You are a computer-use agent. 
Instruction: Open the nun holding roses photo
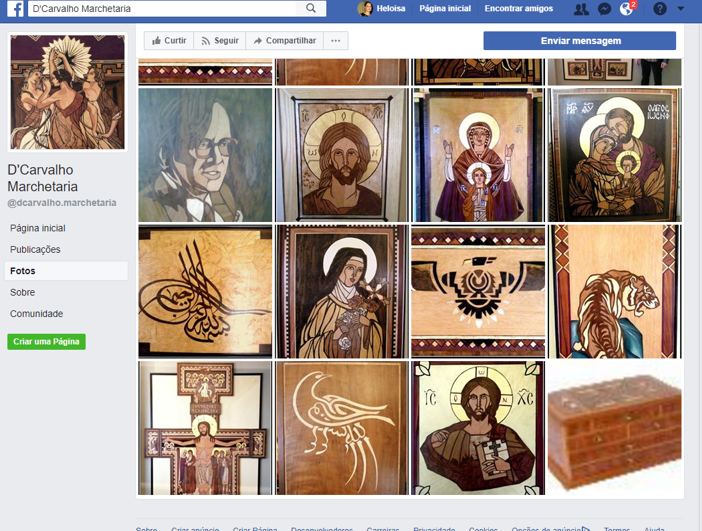pos(342,291)
